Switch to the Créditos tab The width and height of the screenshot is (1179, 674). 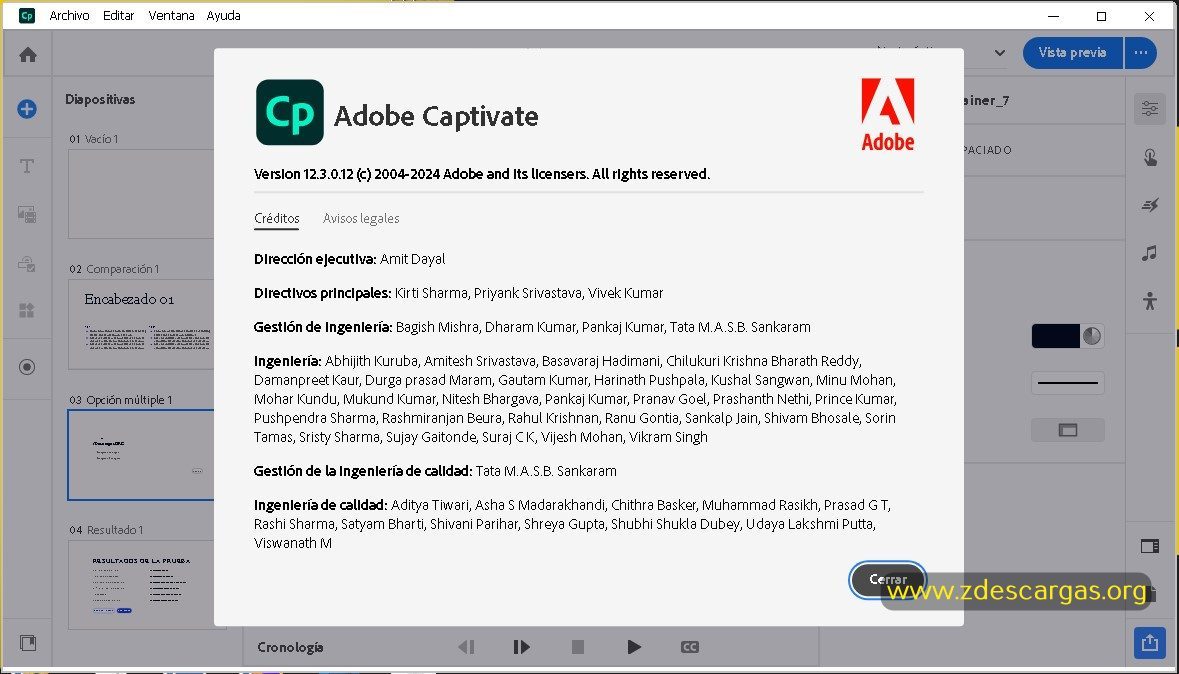pyautogui.click(x=277, y=218)
